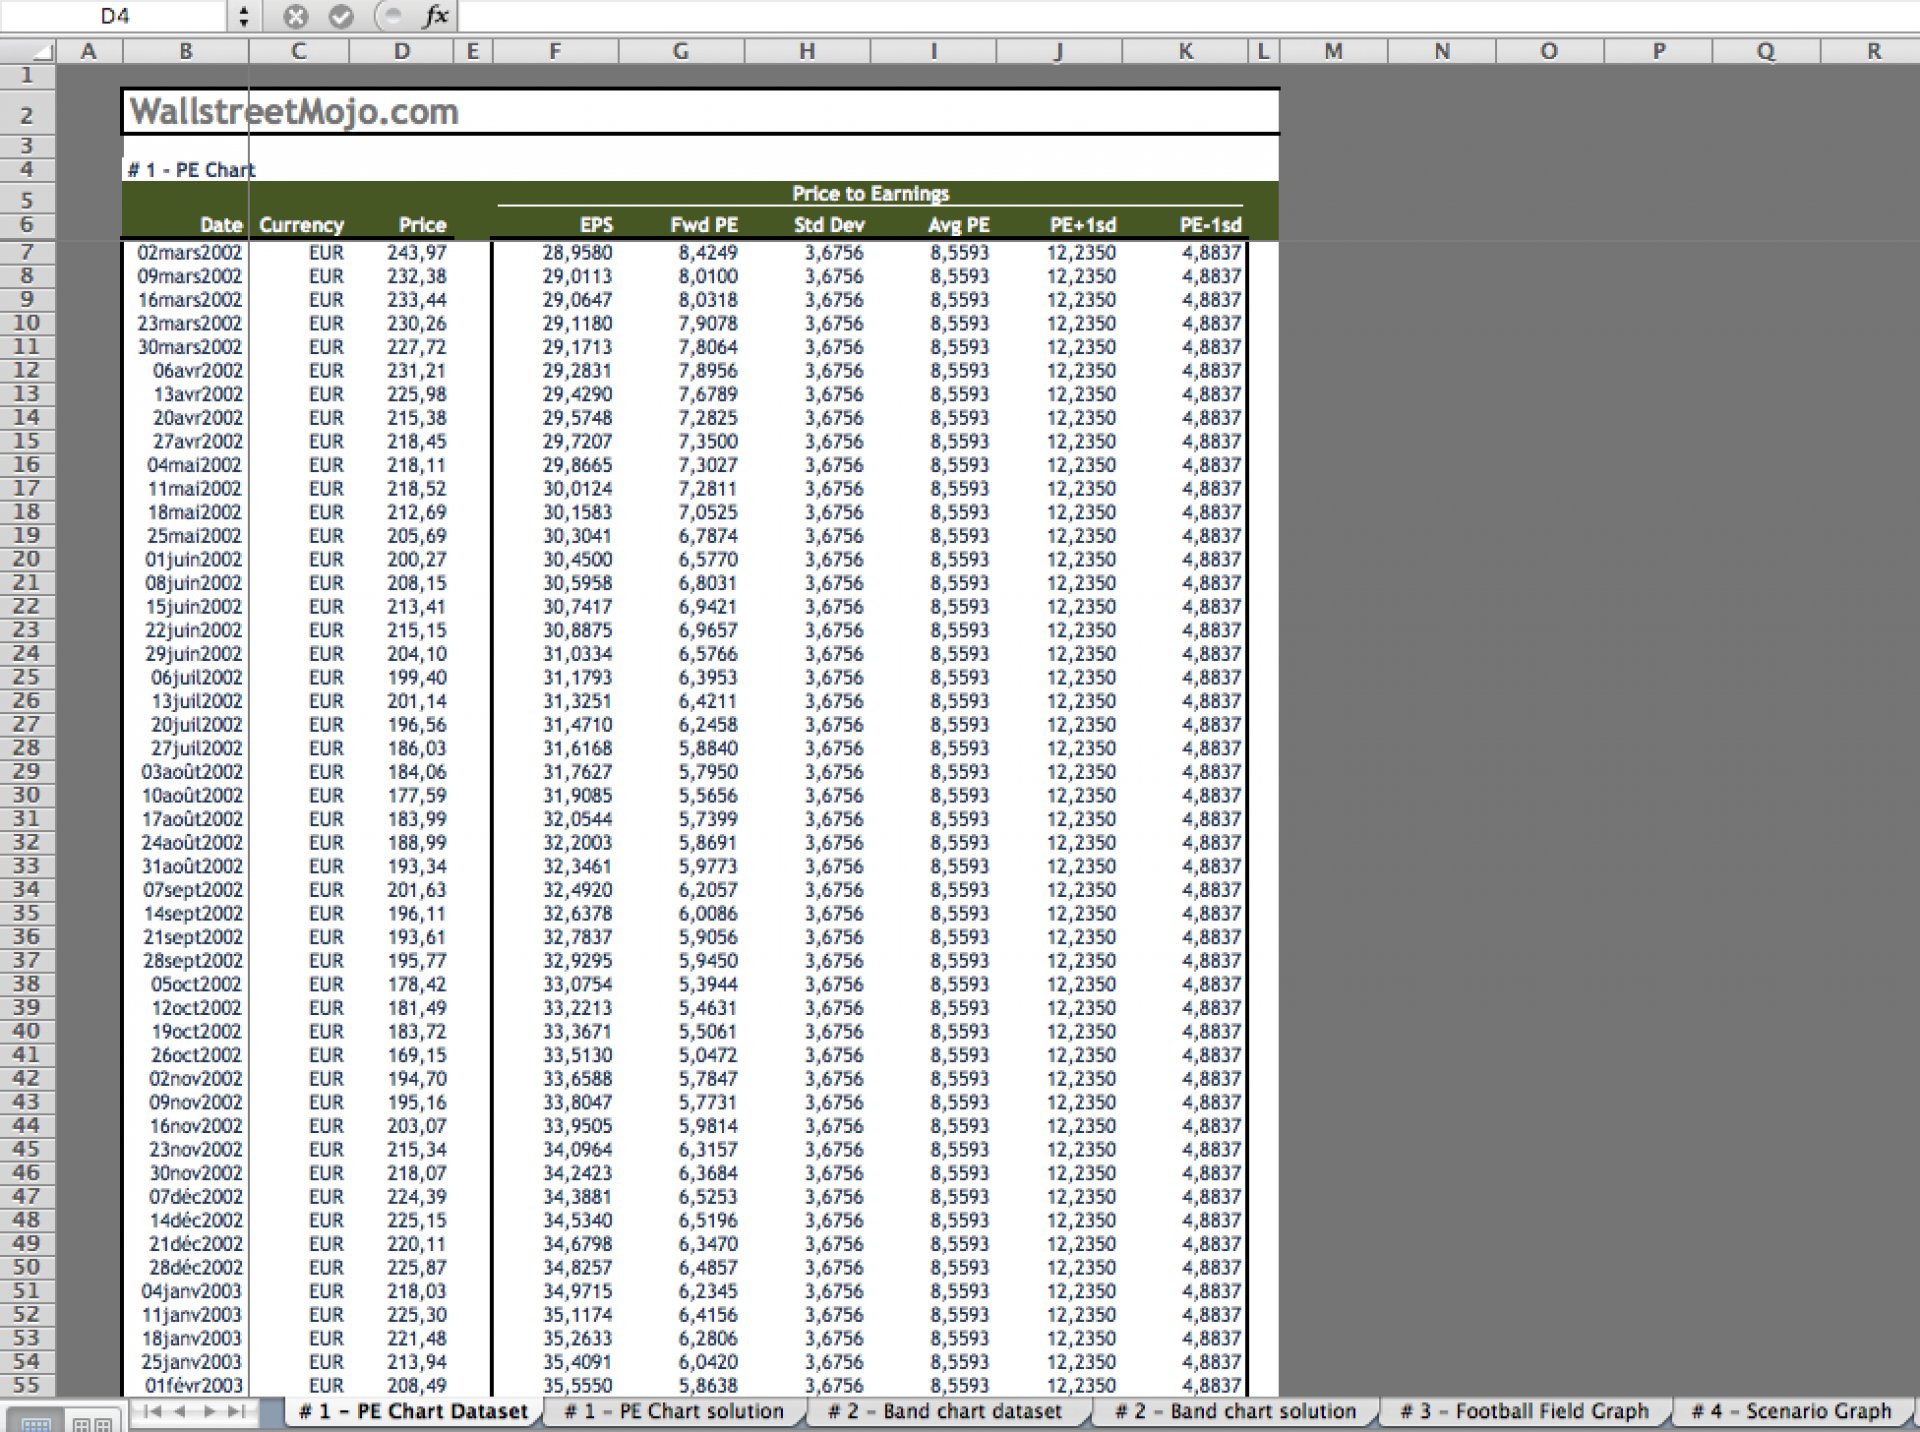This screenshot has width=1920, height=1432.
Task: Open the '# 4 – Scenario Graph' tab
Action: click(x=1791, y=1411)
